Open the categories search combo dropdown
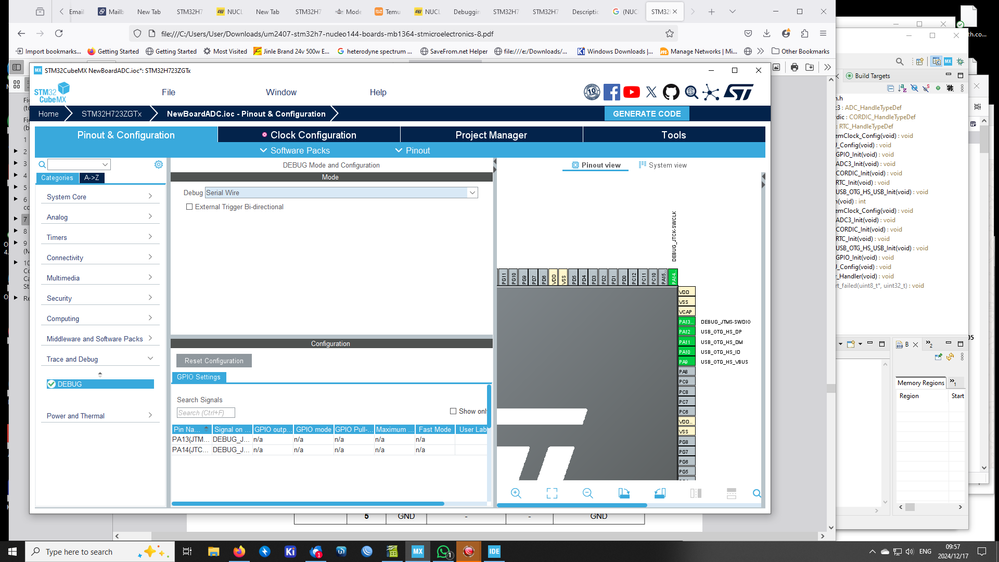The height and width of the screenshot is (562, 999). 105,164
